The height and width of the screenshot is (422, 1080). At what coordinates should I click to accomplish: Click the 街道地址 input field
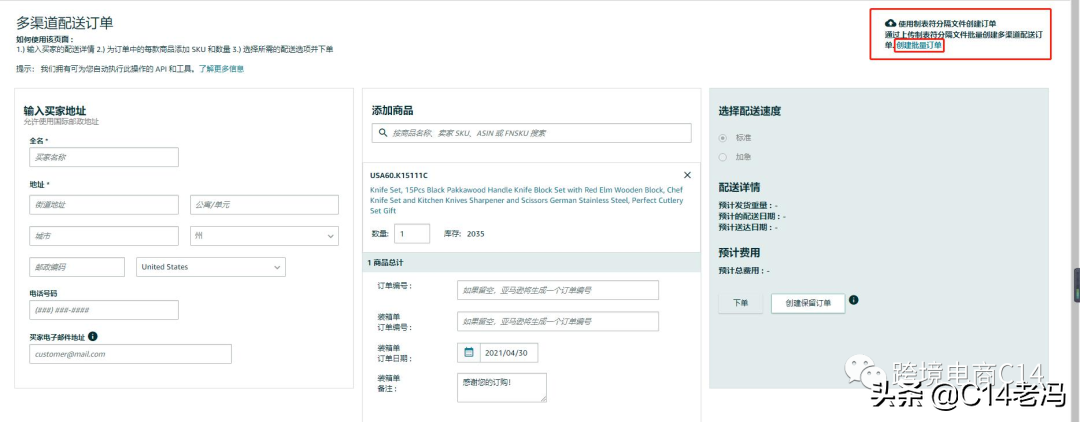[x=104, y=205]
